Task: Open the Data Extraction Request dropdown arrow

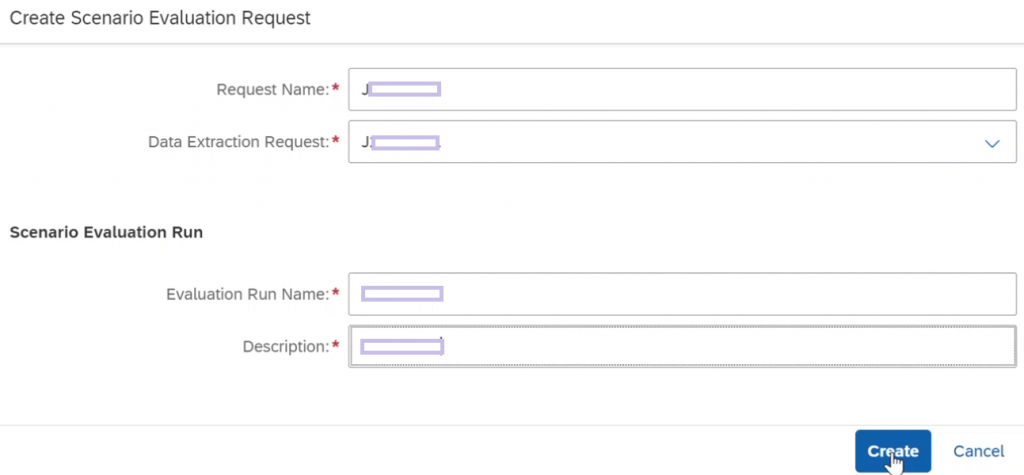Action: (x=991, y=144)
